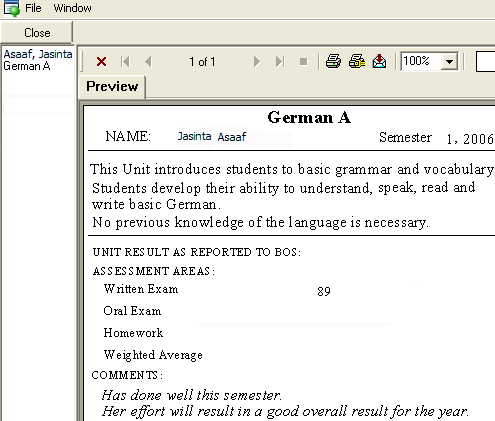
Task: Click the zoom percentage field showing 100%
Action: (421, 61)
